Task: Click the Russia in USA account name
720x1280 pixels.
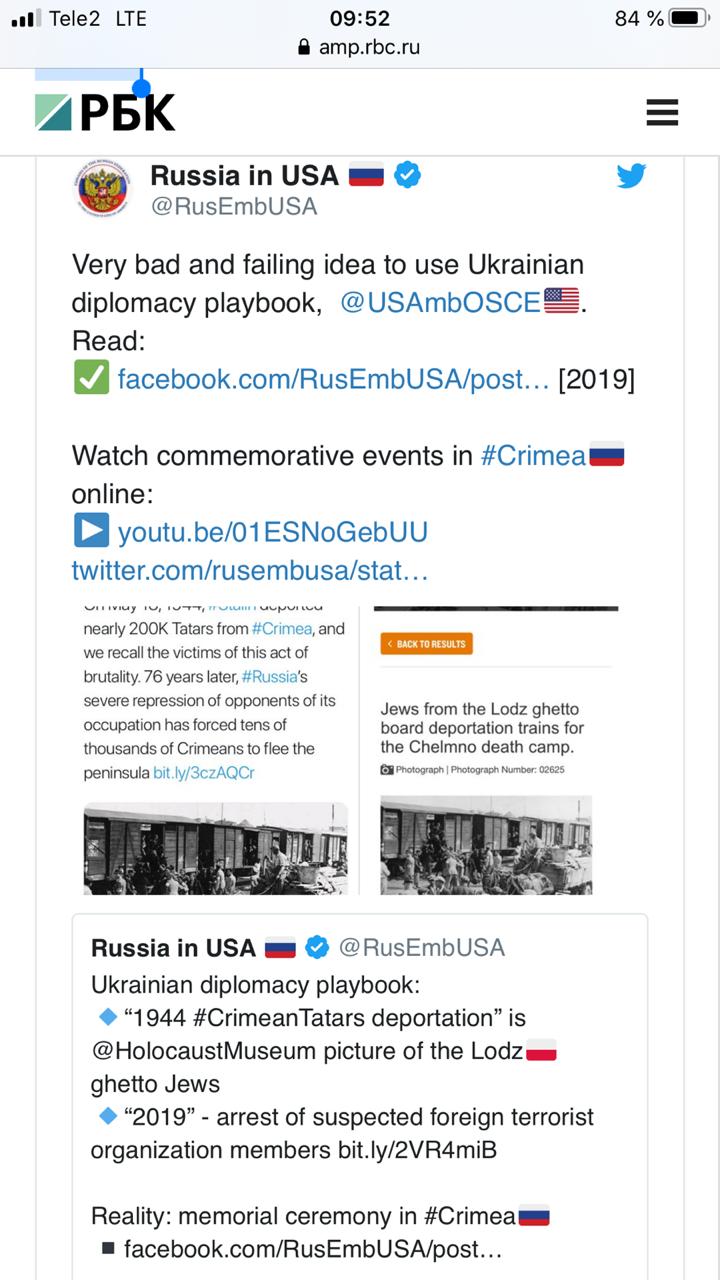Action: pos(244,175)
